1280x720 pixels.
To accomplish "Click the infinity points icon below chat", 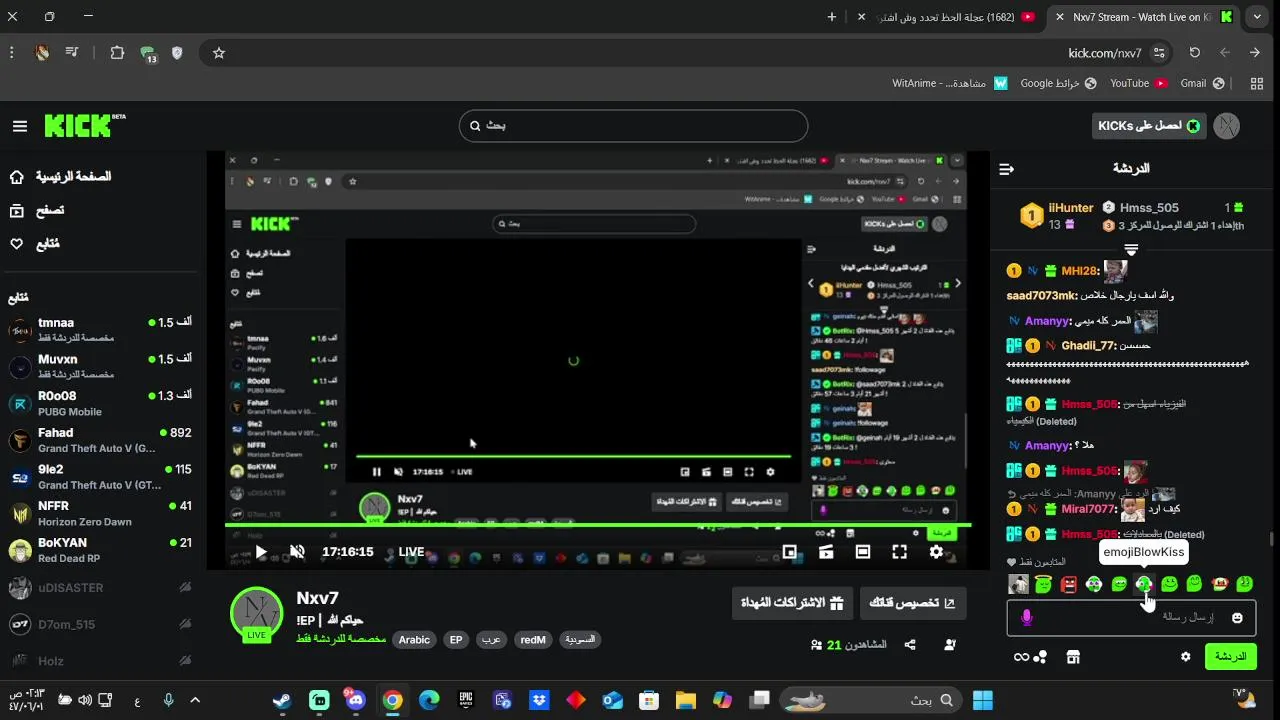I will click(x=1021, y=657).
